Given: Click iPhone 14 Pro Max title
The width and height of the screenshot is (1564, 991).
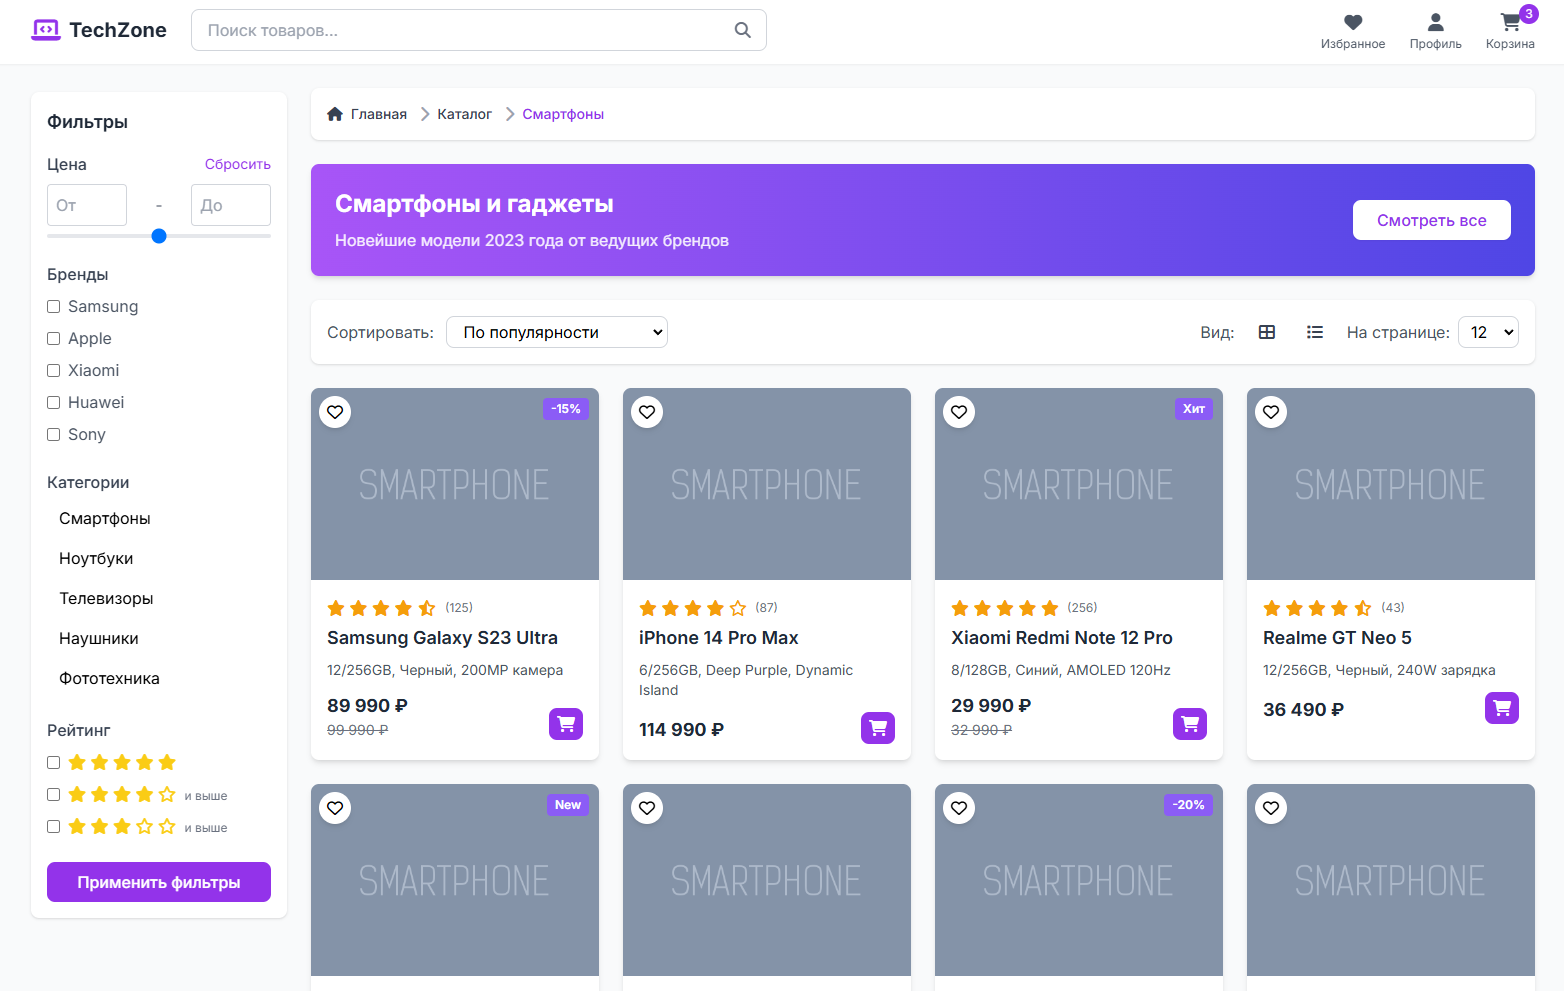Looking at the screenshot, I should (718, 638).
